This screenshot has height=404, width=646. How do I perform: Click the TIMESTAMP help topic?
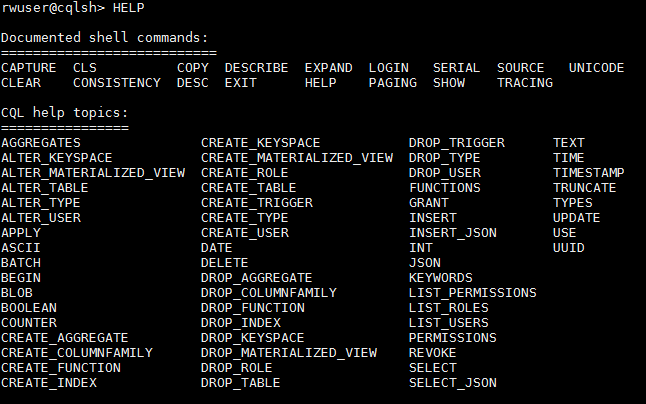click(x=589, y=173)
